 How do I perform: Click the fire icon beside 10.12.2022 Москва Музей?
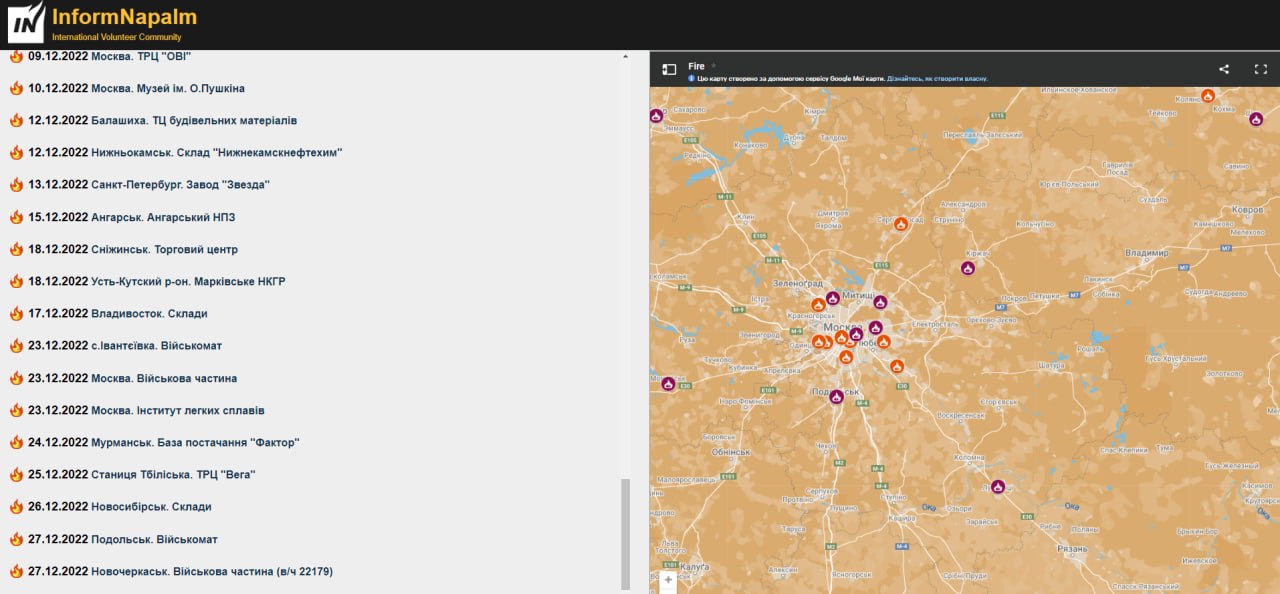[16, 88]
